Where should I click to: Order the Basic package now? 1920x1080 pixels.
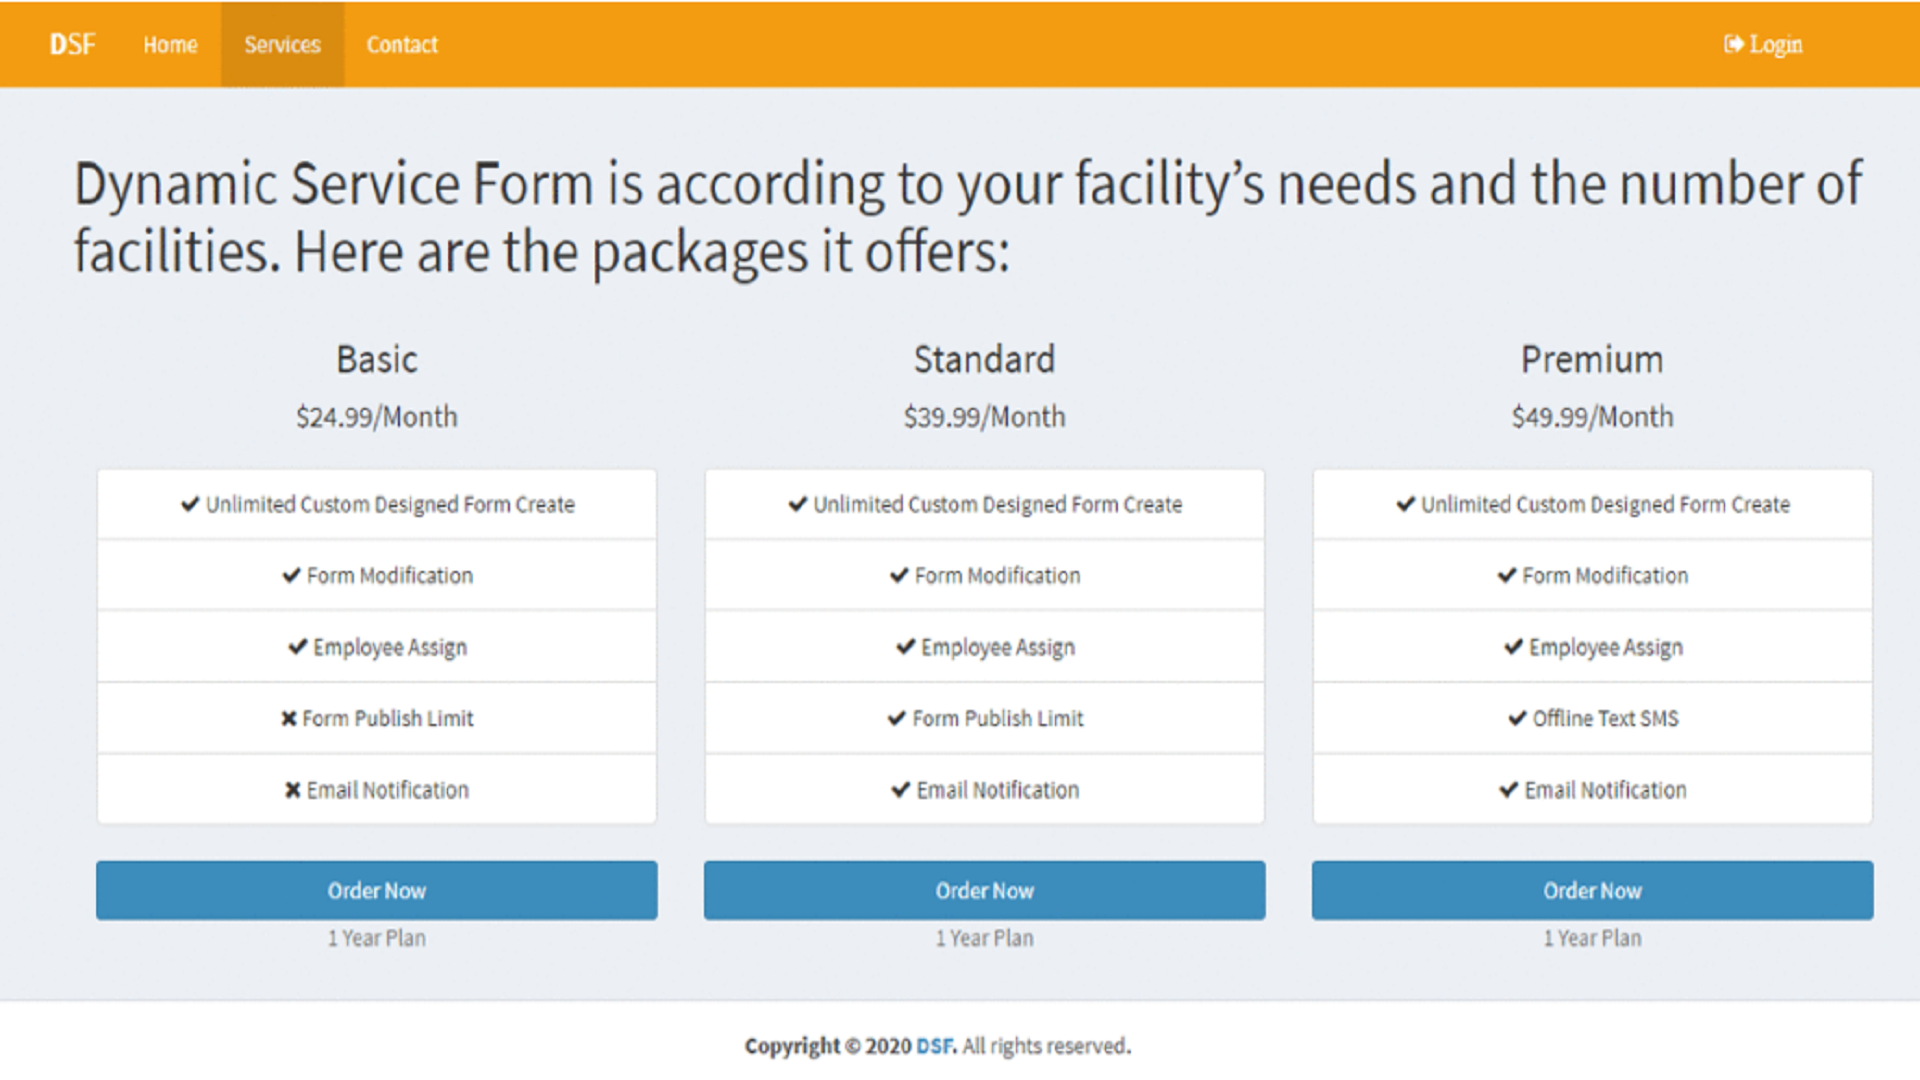pyautogui.click(x=377, y=890)
